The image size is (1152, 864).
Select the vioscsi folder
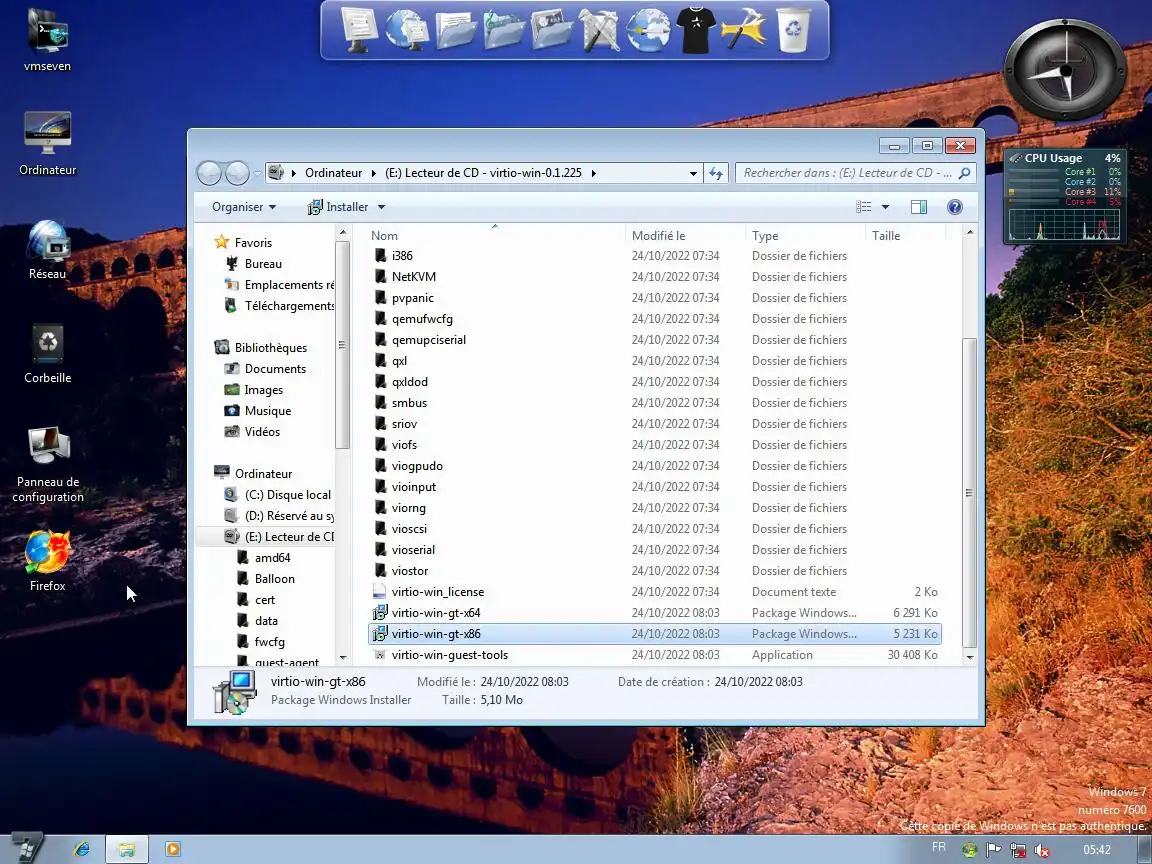(409, 529)
